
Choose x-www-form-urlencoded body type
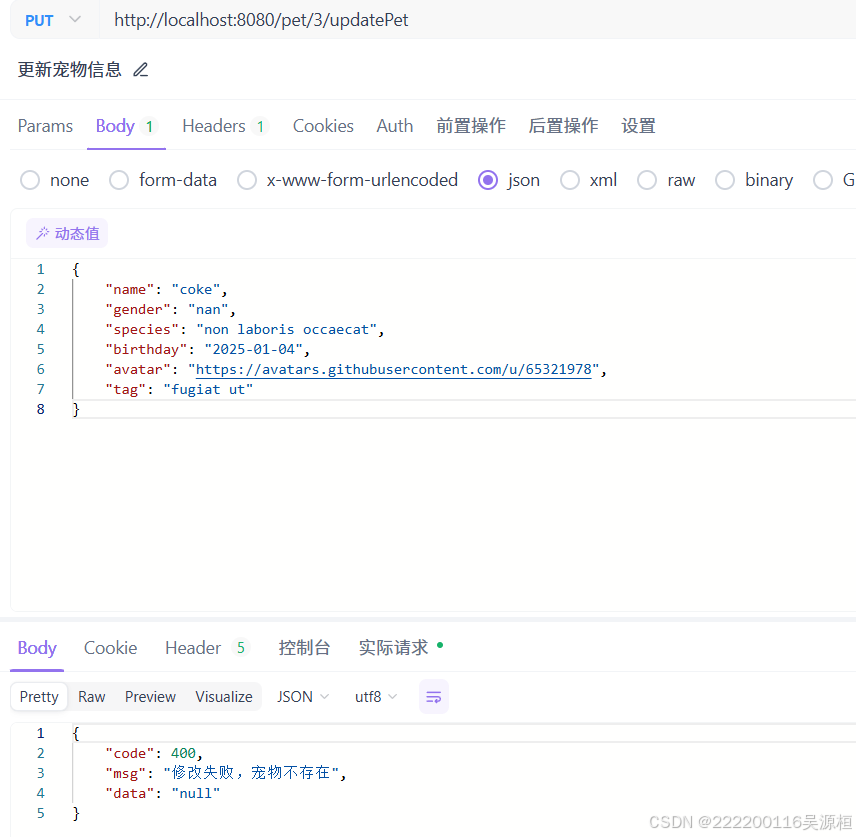(x=247, y=180)
